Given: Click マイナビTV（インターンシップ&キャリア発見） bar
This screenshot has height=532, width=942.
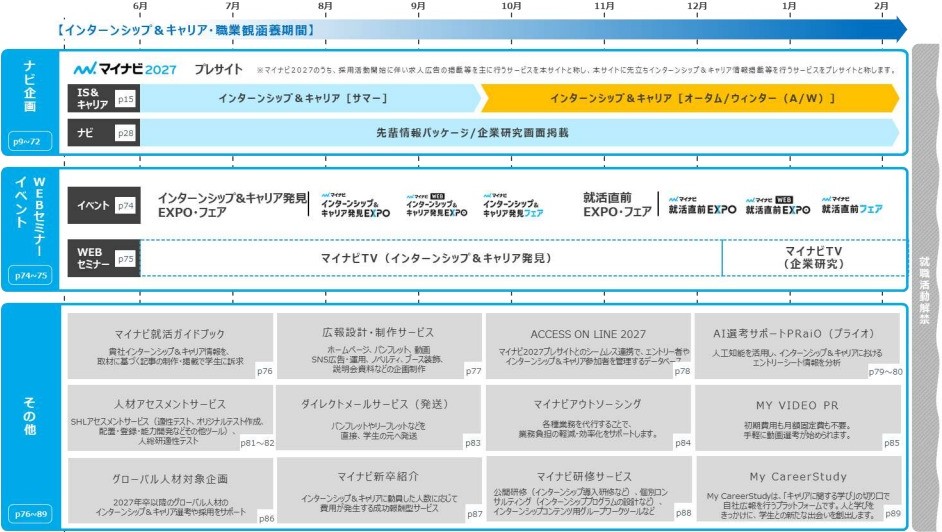Looking at the screenshot, I should (x=431, y=258).
